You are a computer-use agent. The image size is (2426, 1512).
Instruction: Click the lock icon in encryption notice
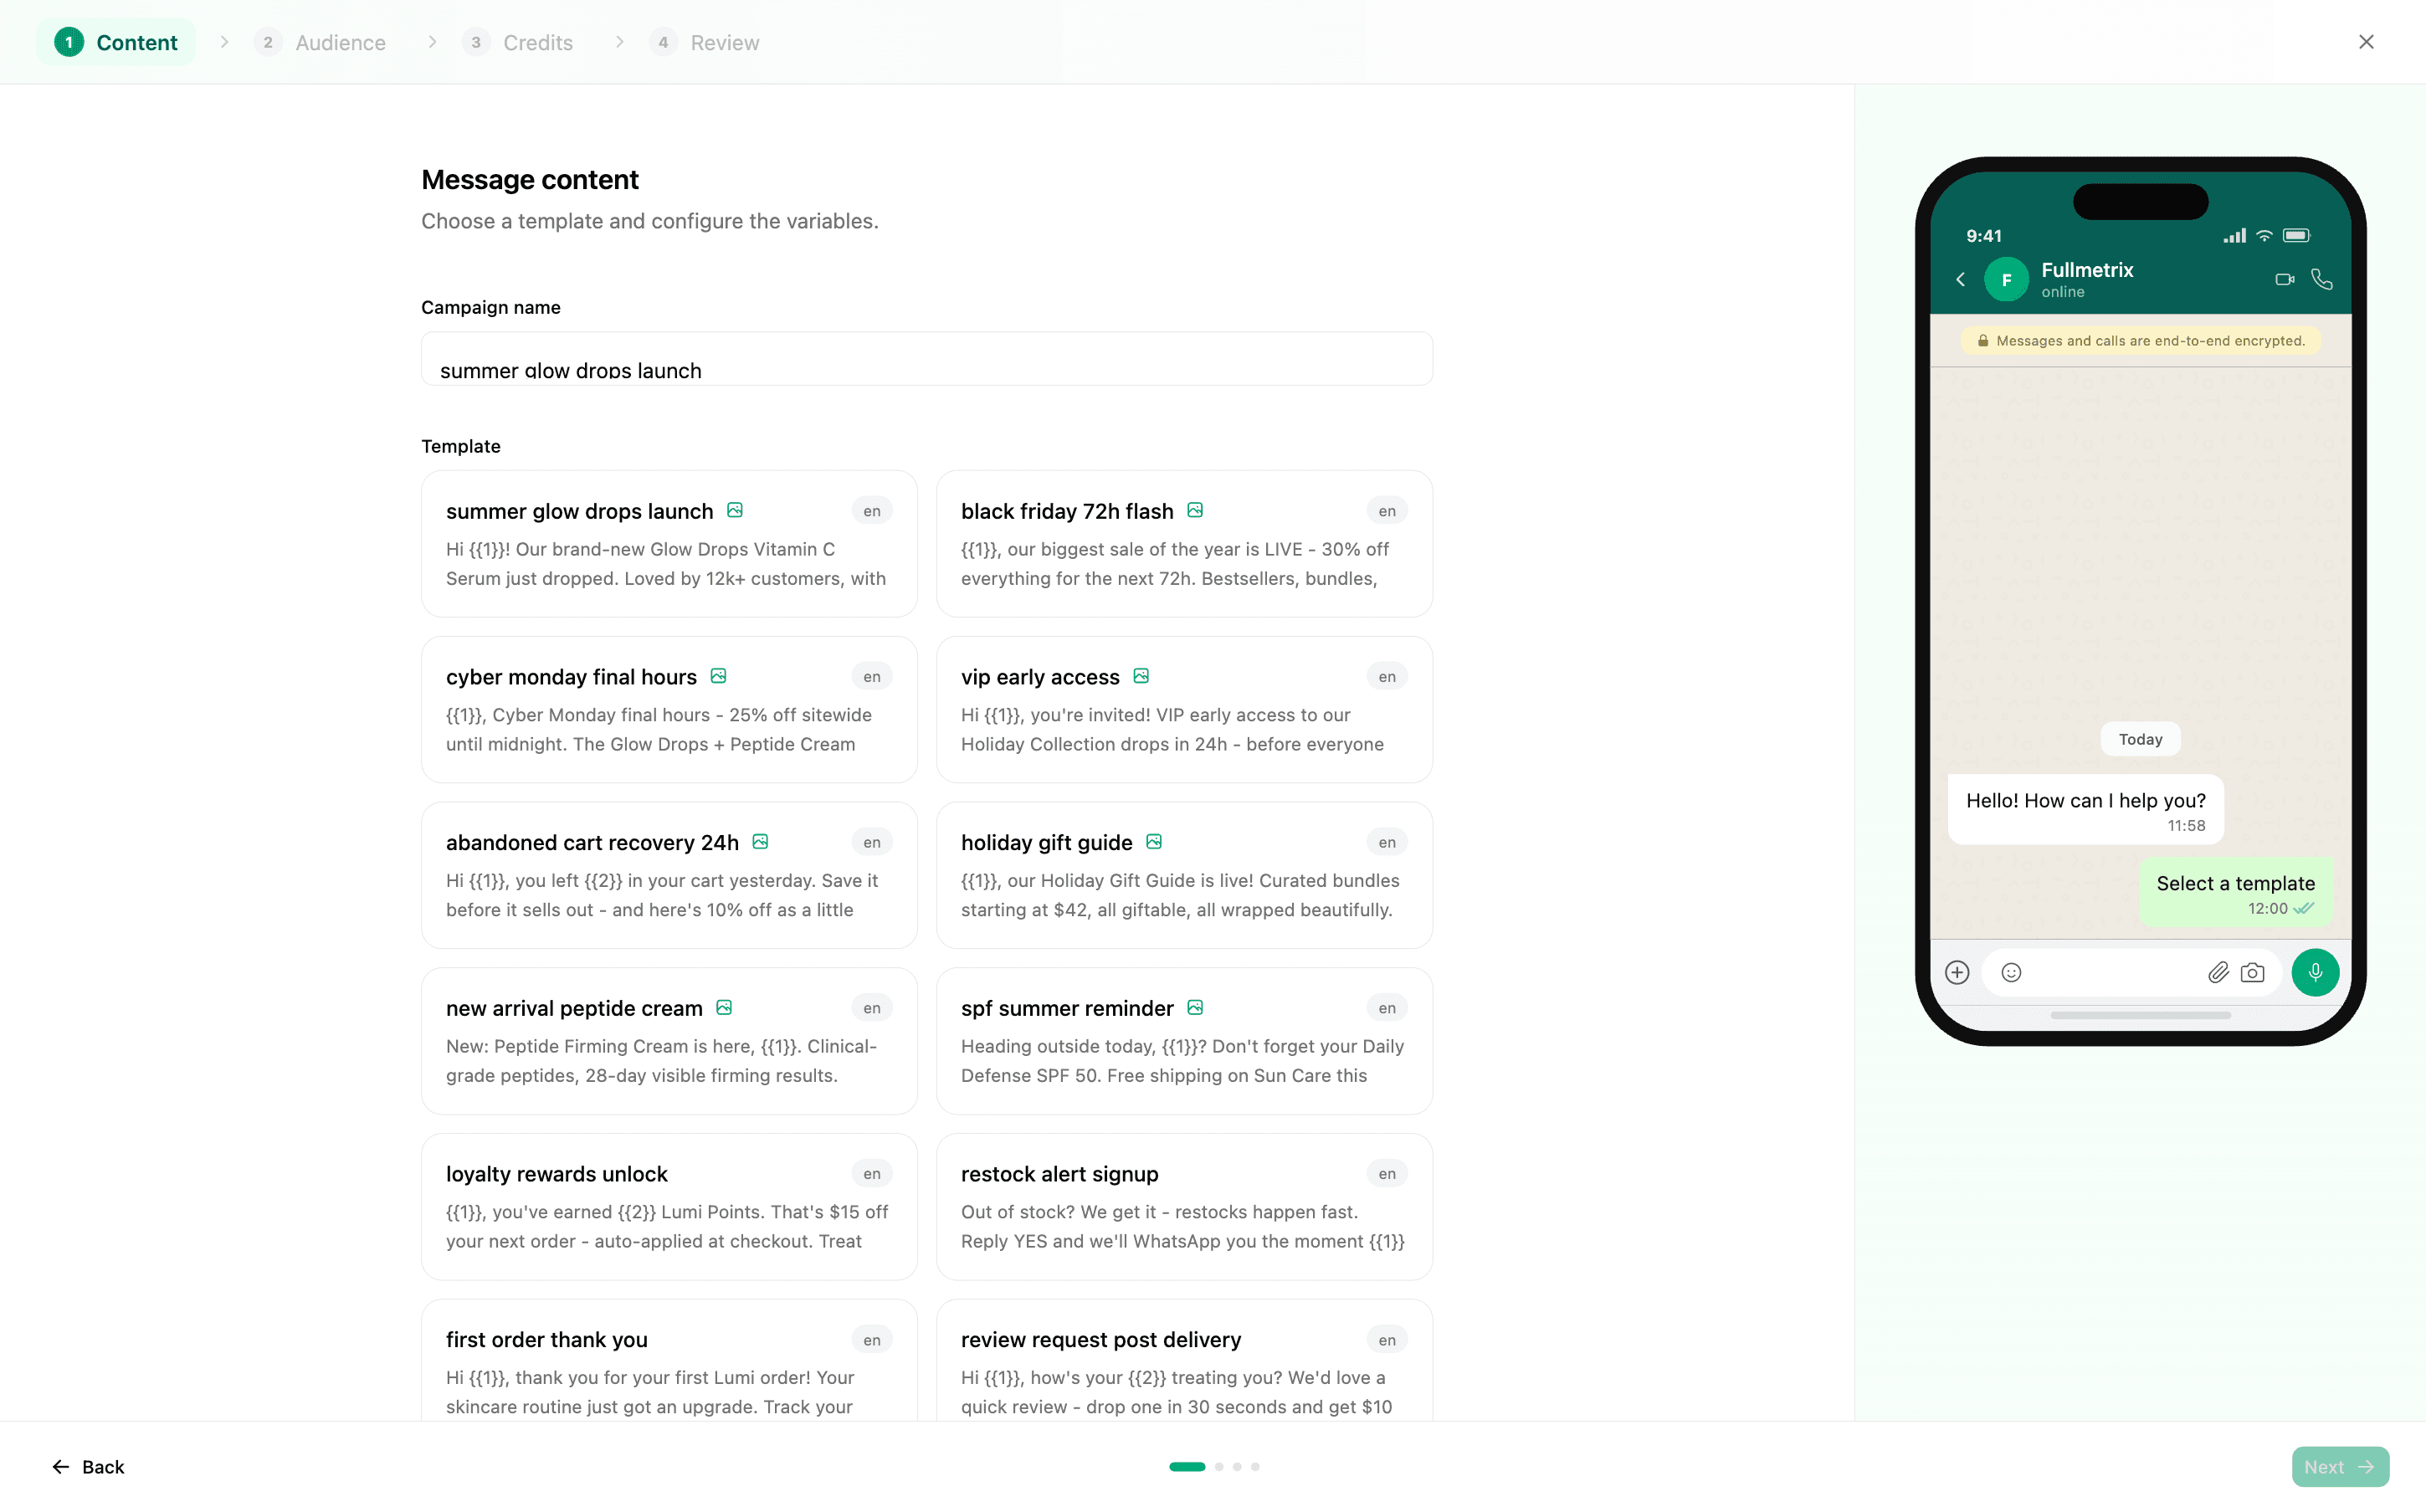[x=1983, y=341]
